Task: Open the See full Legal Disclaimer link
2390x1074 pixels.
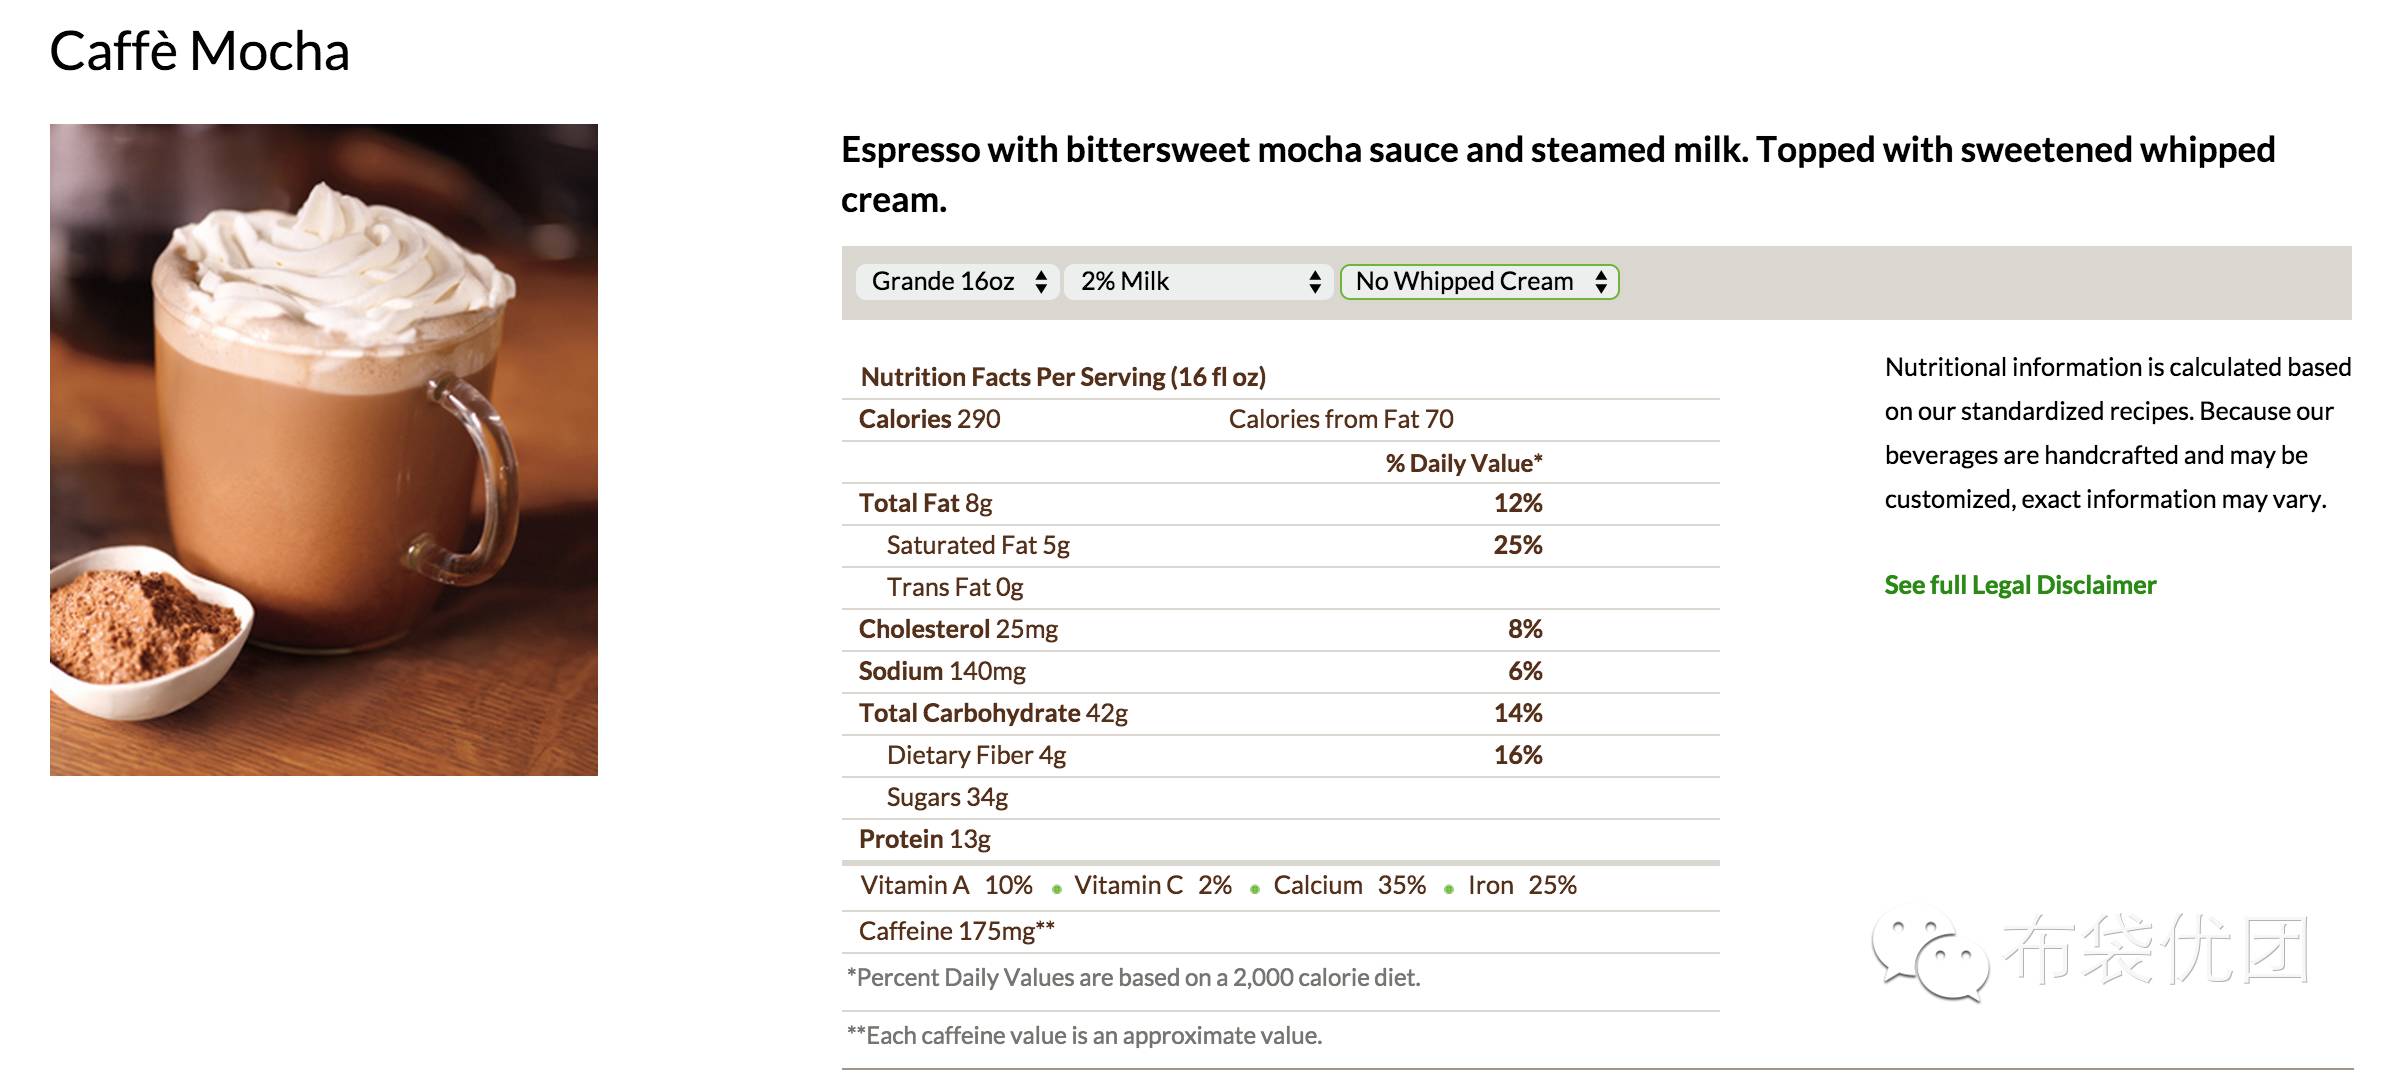Action: tap(2020, 585)
